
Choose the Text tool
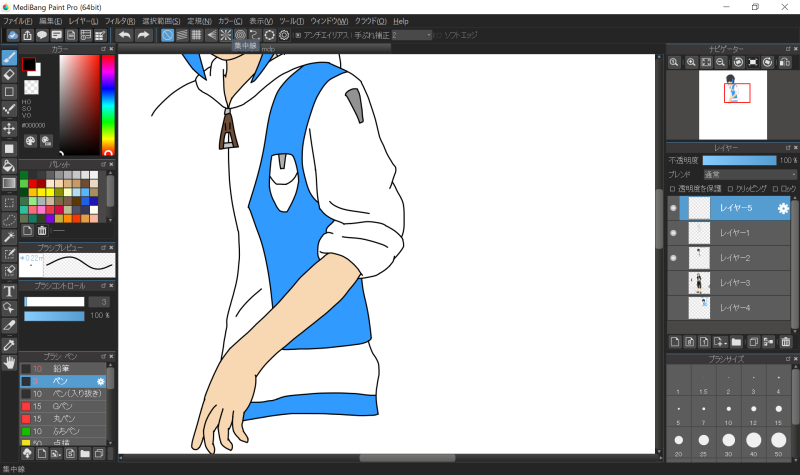[9, 291]
